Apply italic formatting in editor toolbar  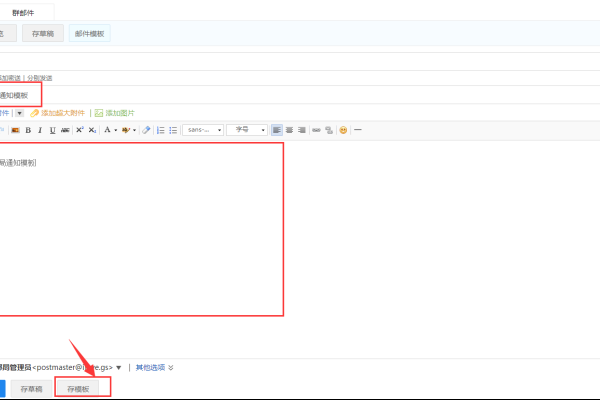pyautogui.click(x=41, y=130)
